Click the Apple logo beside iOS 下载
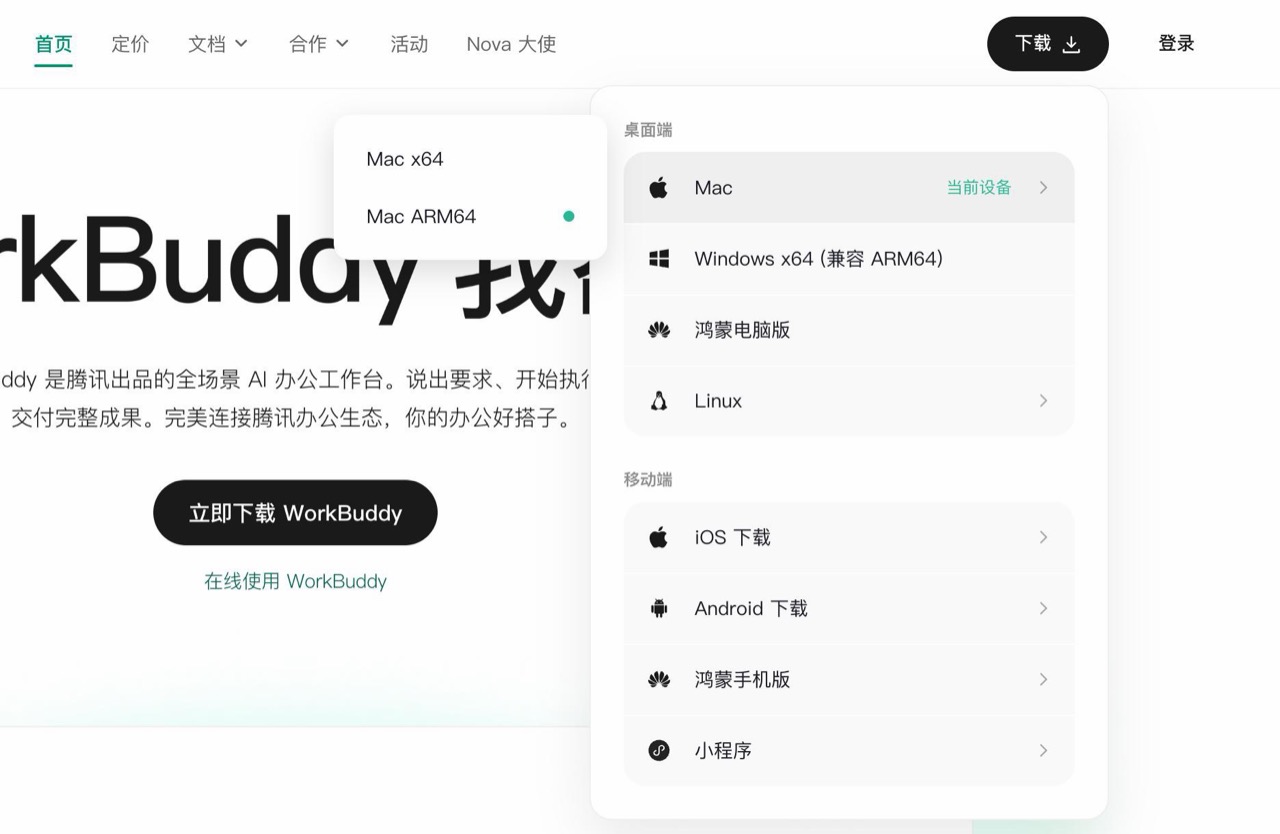The height and width of the screenshot is (834, 1280). 658,537
